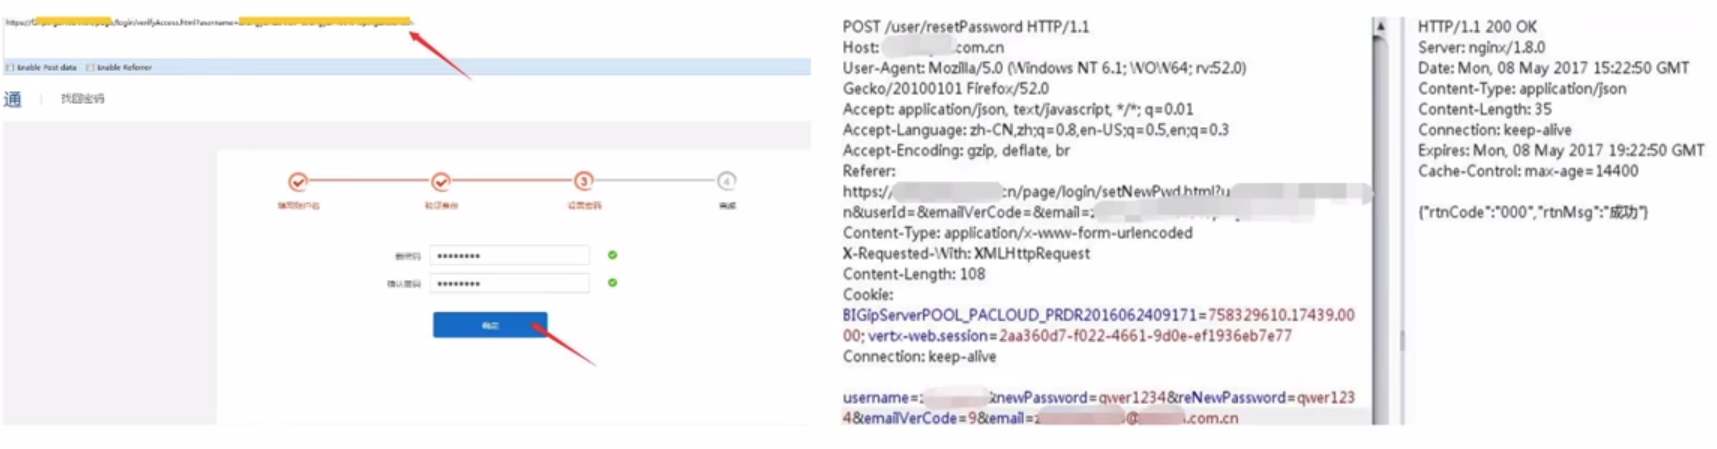The height and width of the screenshot is (449, 1717).
Task: Click the new password input field
Action: pos(510,255)
